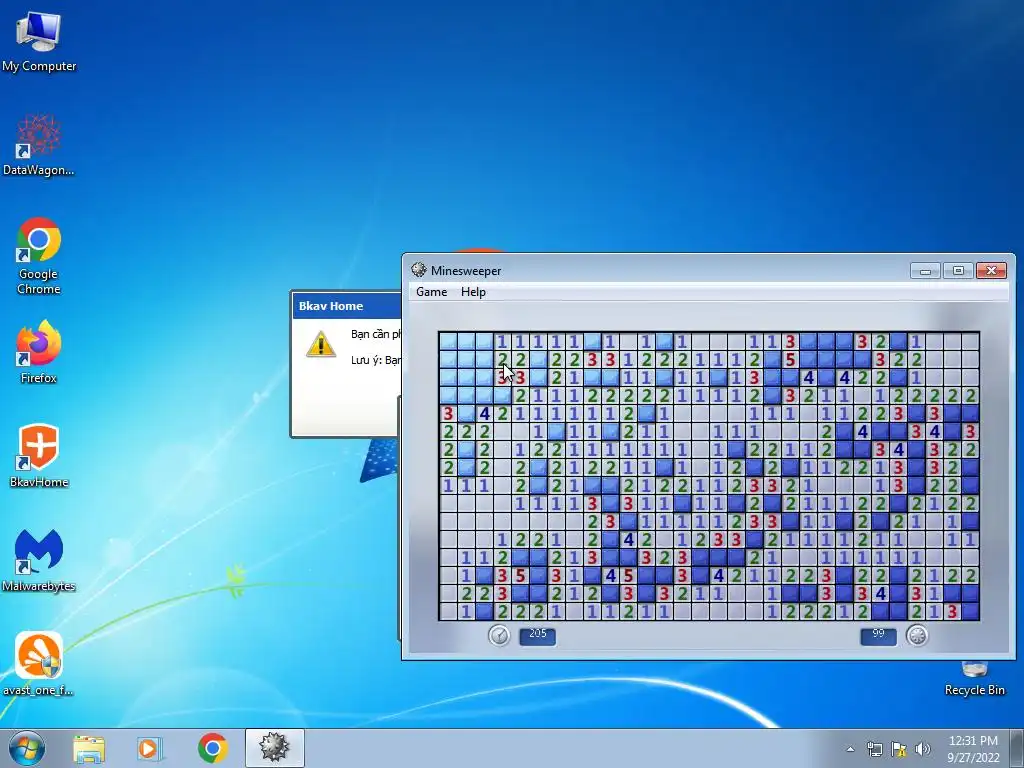
Task: Minimize the Minesweeper window
Action: coord(925,270)
